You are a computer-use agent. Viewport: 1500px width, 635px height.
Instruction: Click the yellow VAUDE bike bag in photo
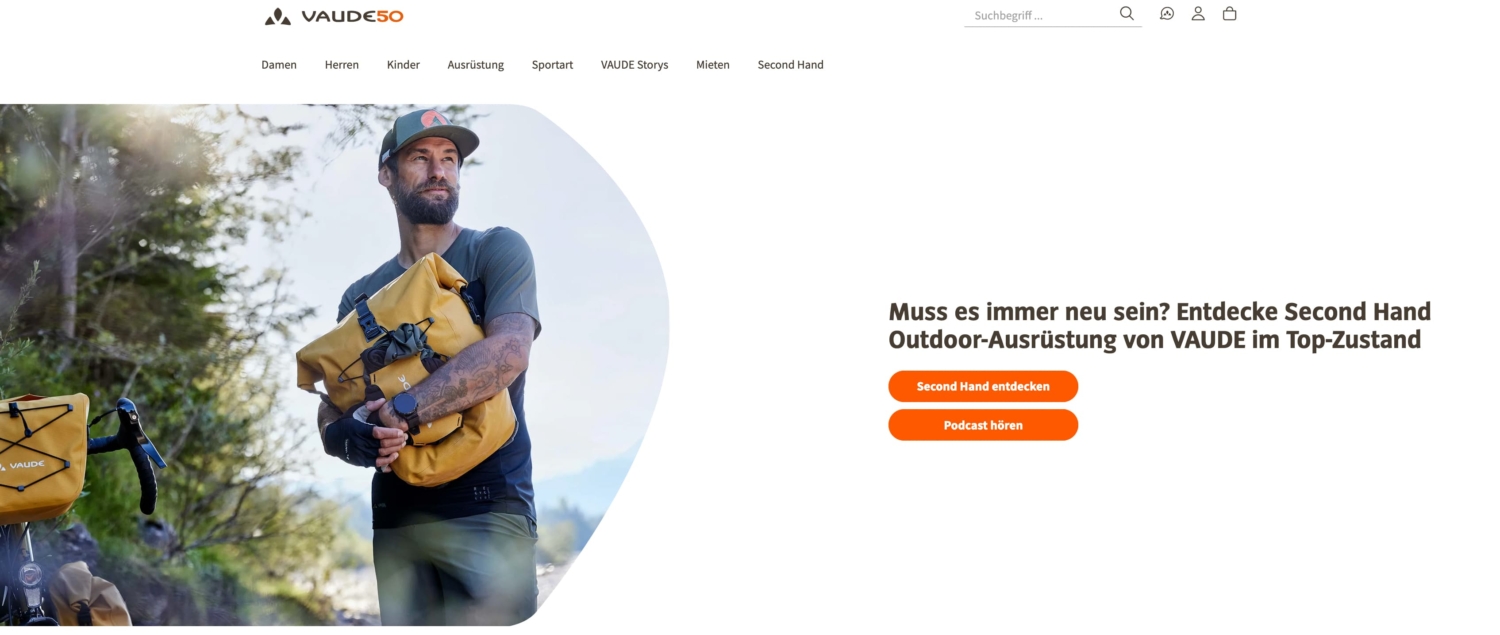[43, 457]
